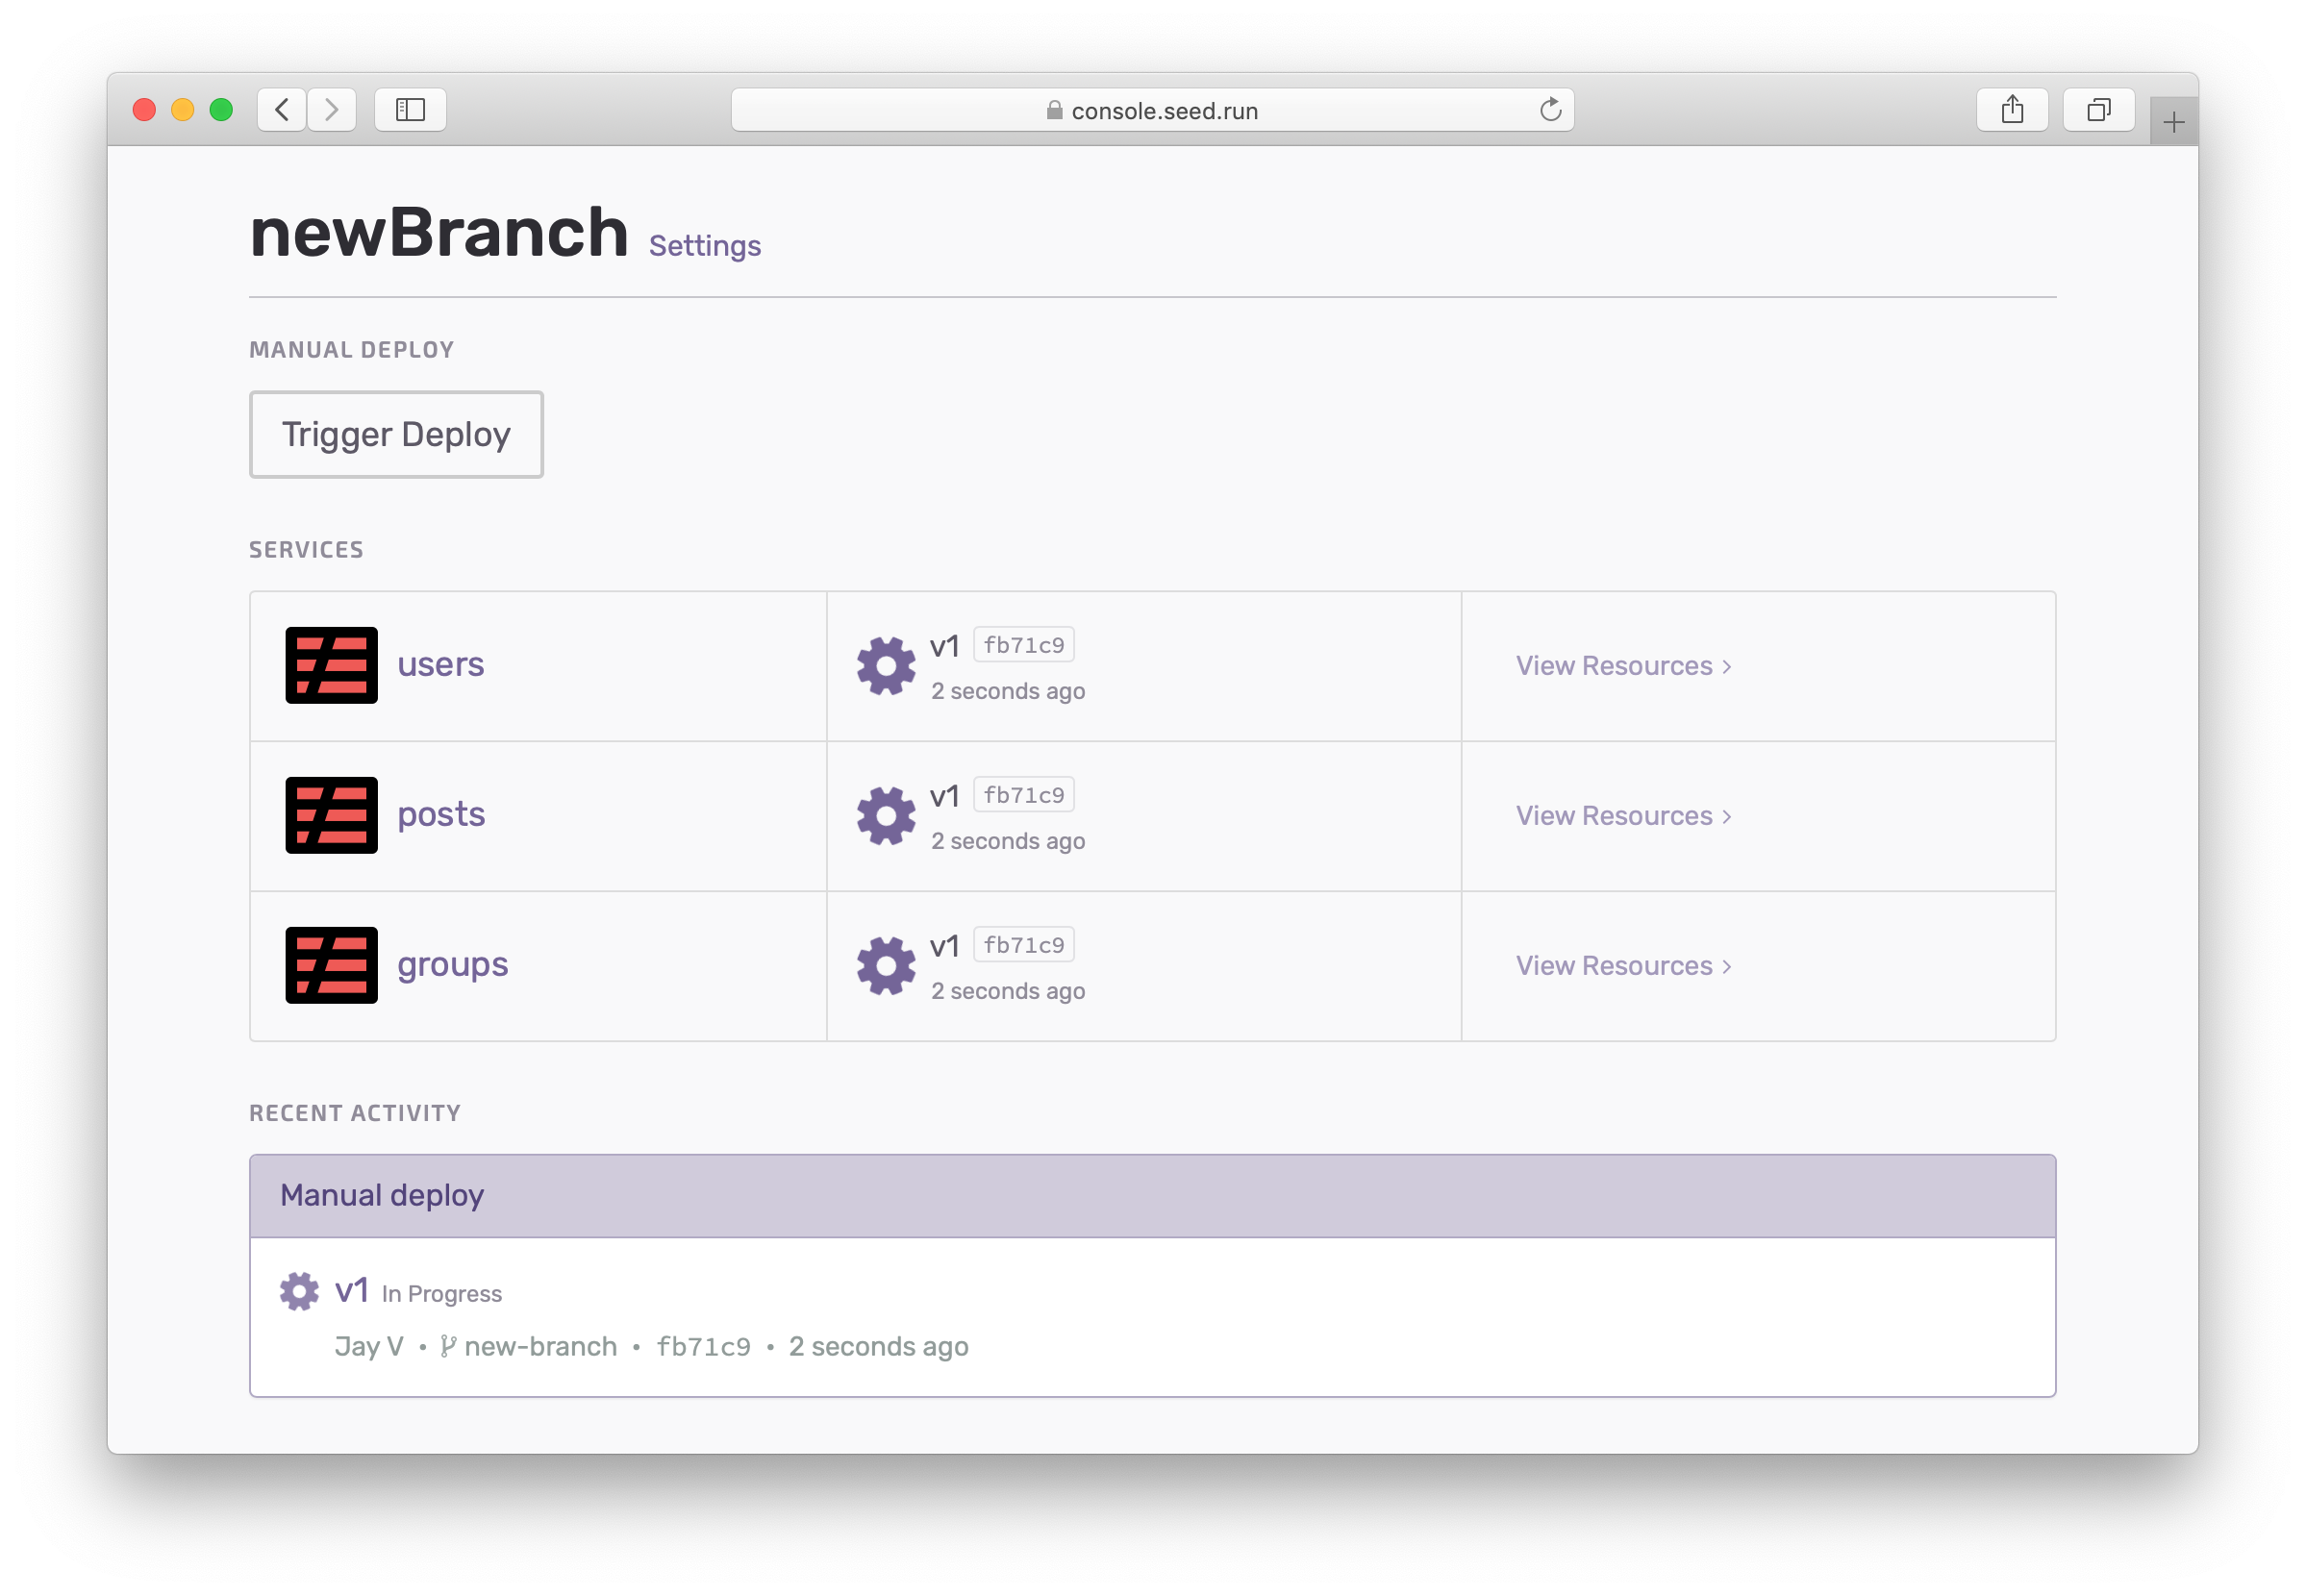Click the groups build progress gear icon
The width and height of the screenshot is (2306, 1596).
point(886,966)
